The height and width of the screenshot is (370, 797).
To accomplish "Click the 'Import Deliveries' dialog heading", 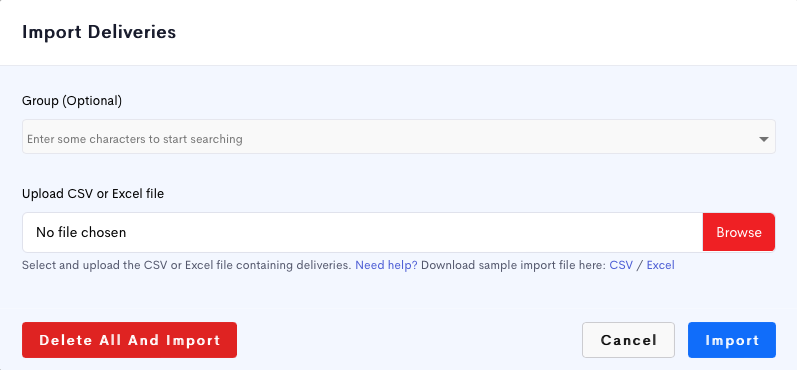I will click(99, 32).
